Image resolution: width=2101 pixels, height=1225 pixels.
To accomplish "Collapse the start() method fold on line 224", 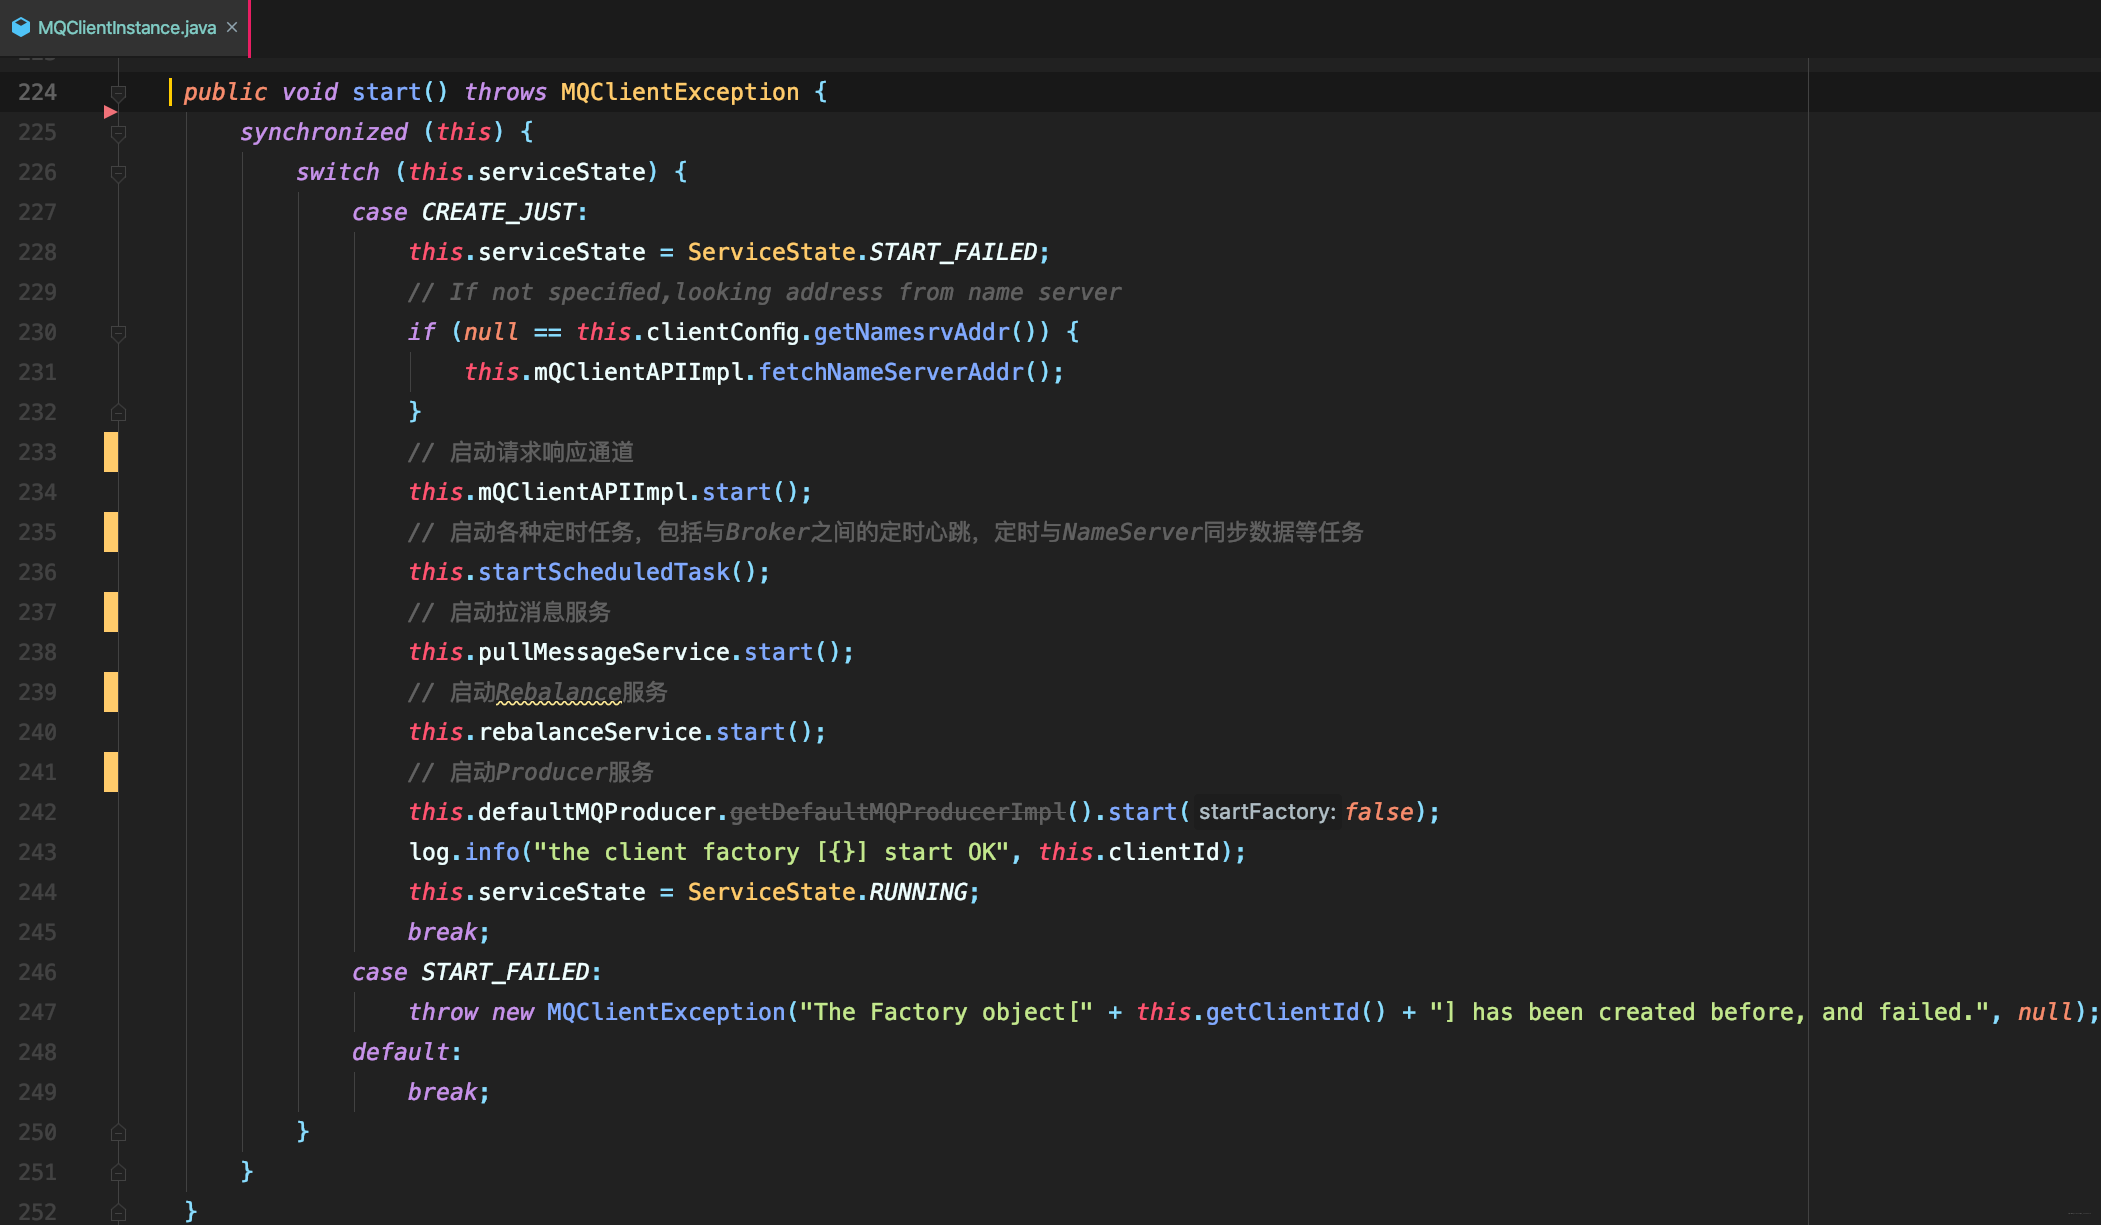I will (118, 93).
